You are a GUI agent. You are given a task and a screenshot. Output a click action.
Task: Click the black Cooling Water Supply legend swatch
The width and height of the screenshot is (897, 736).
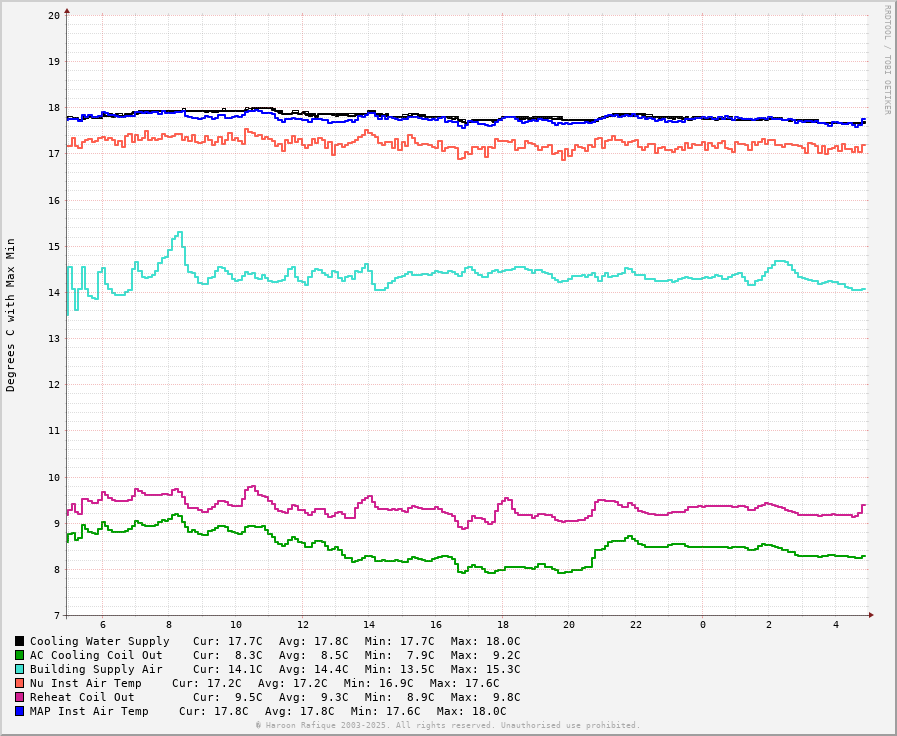coord(19,641)
